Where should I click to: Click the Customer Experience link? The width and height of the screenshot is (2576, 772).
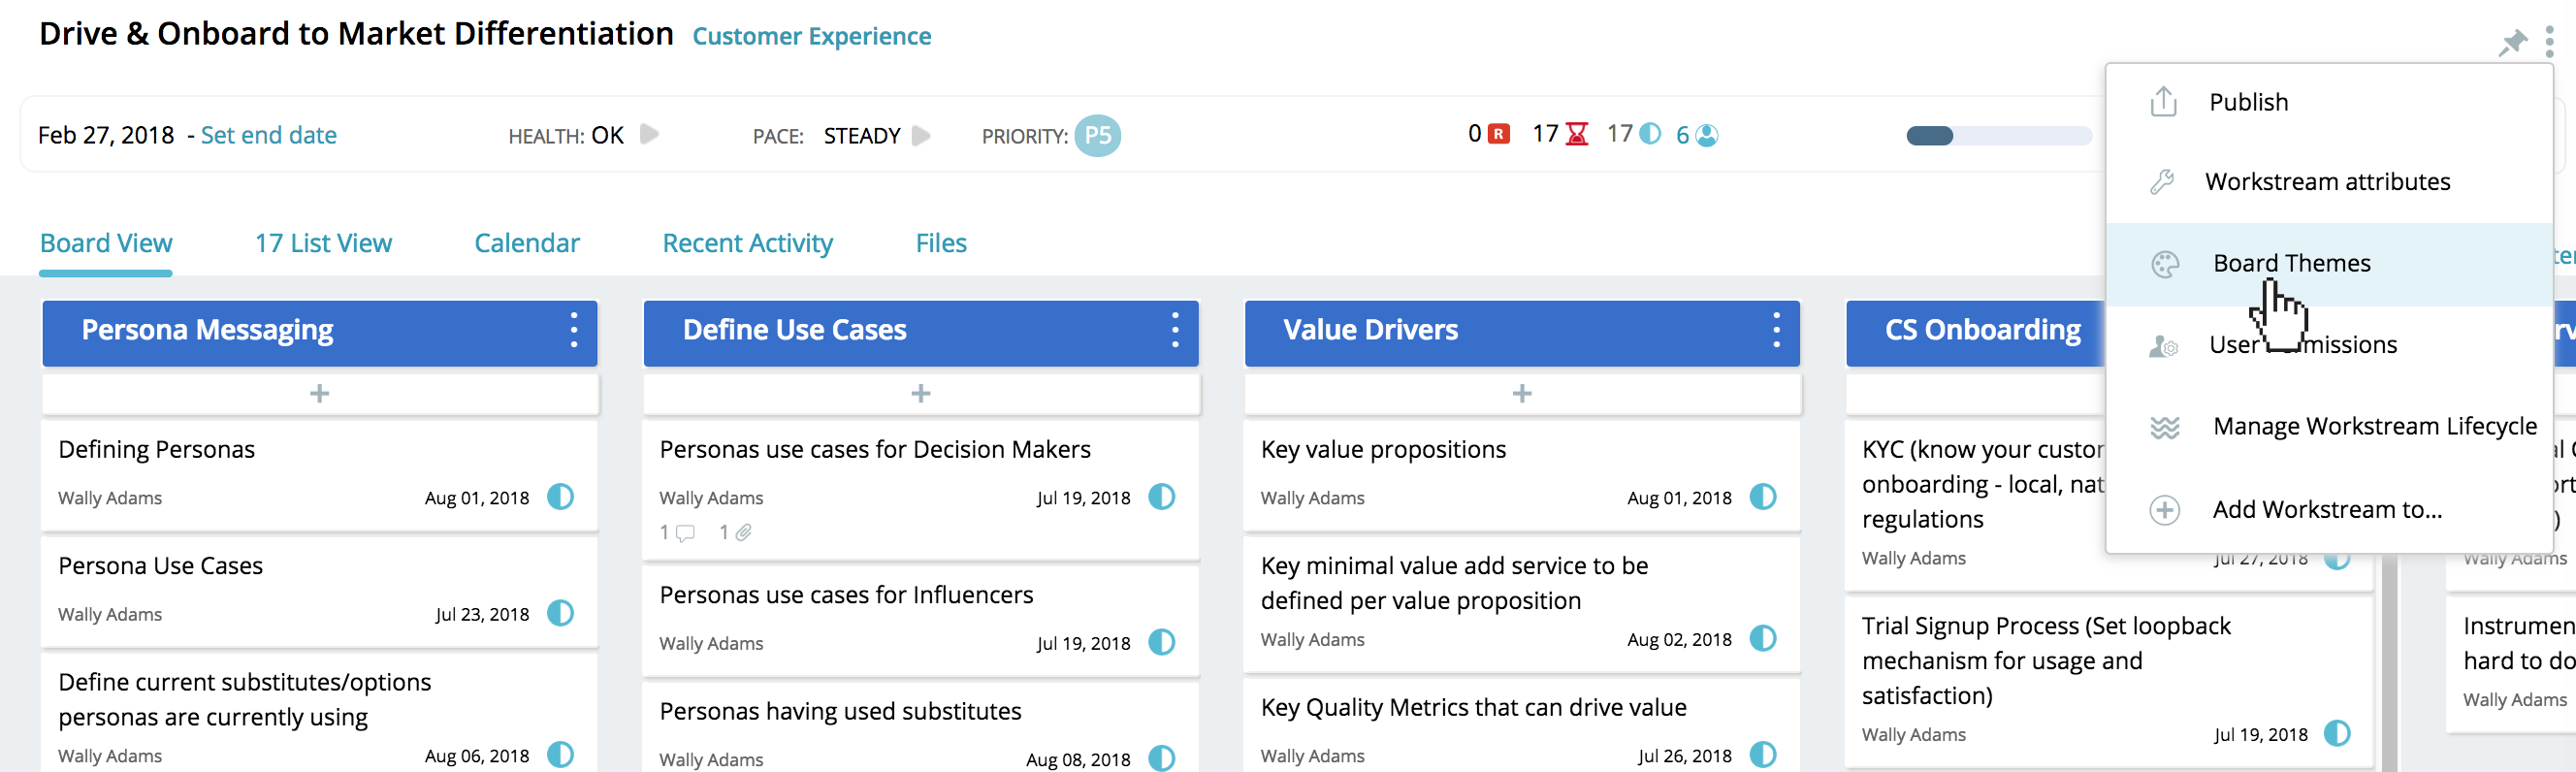click(811, 37)
